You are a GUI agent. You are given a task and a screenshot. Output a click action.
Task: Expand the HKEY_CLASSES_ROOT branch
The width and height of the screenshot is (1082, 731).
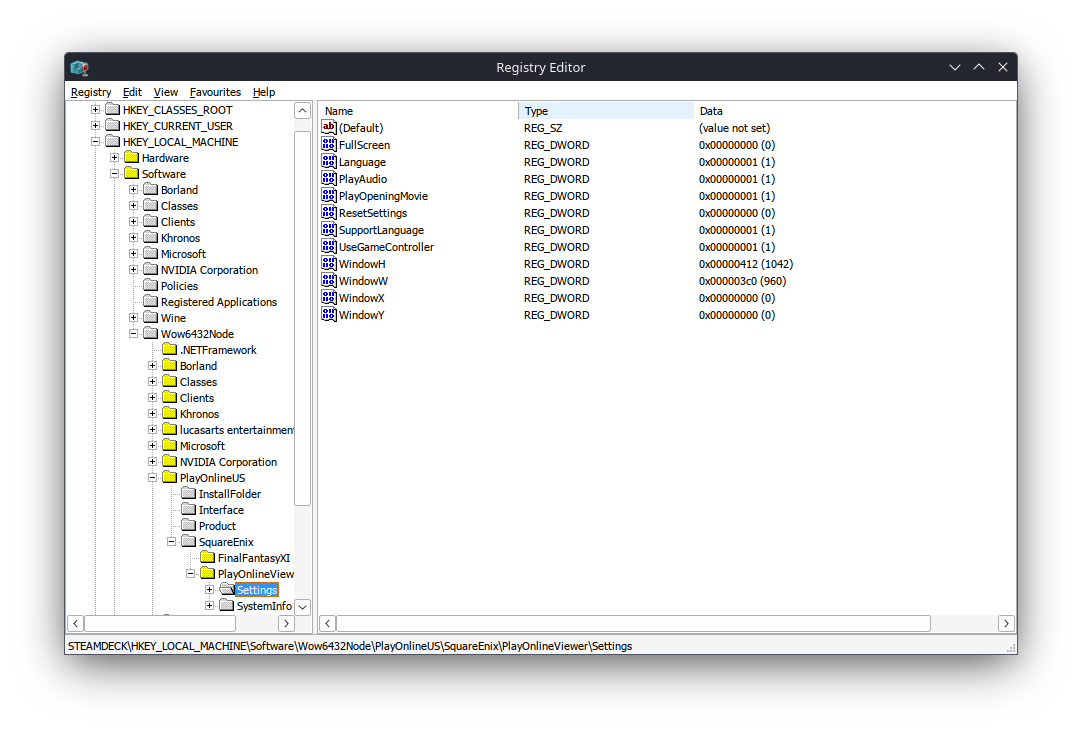[96, 109]
